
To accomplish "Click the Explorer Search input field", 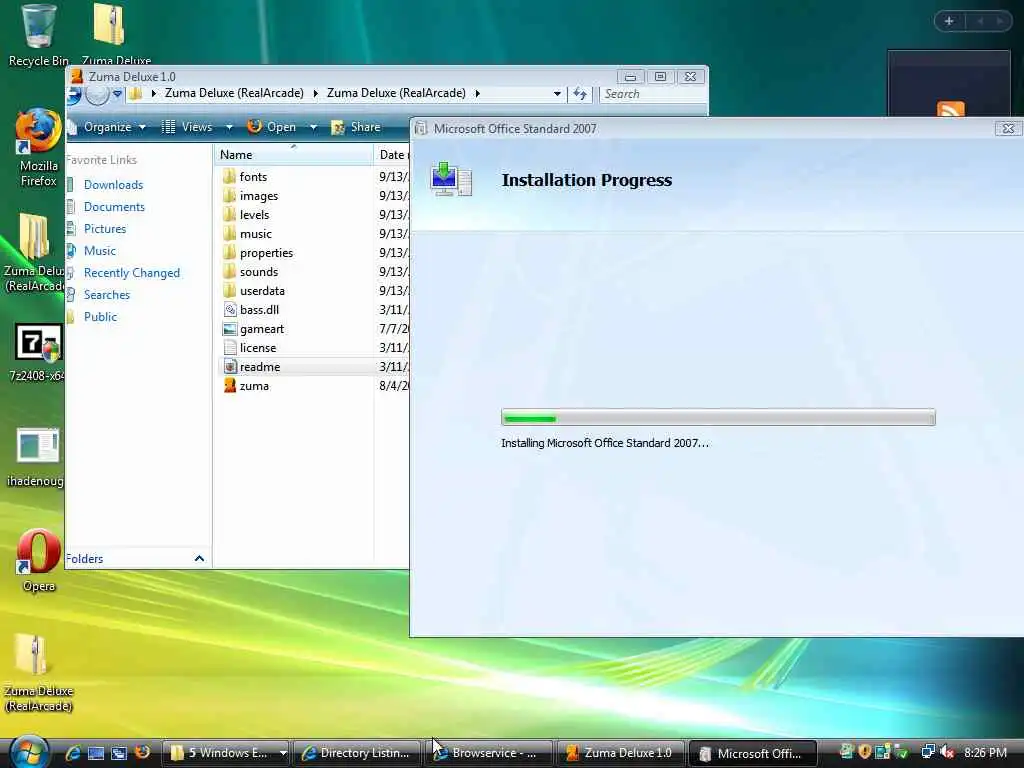I will (x=652, y=94).
